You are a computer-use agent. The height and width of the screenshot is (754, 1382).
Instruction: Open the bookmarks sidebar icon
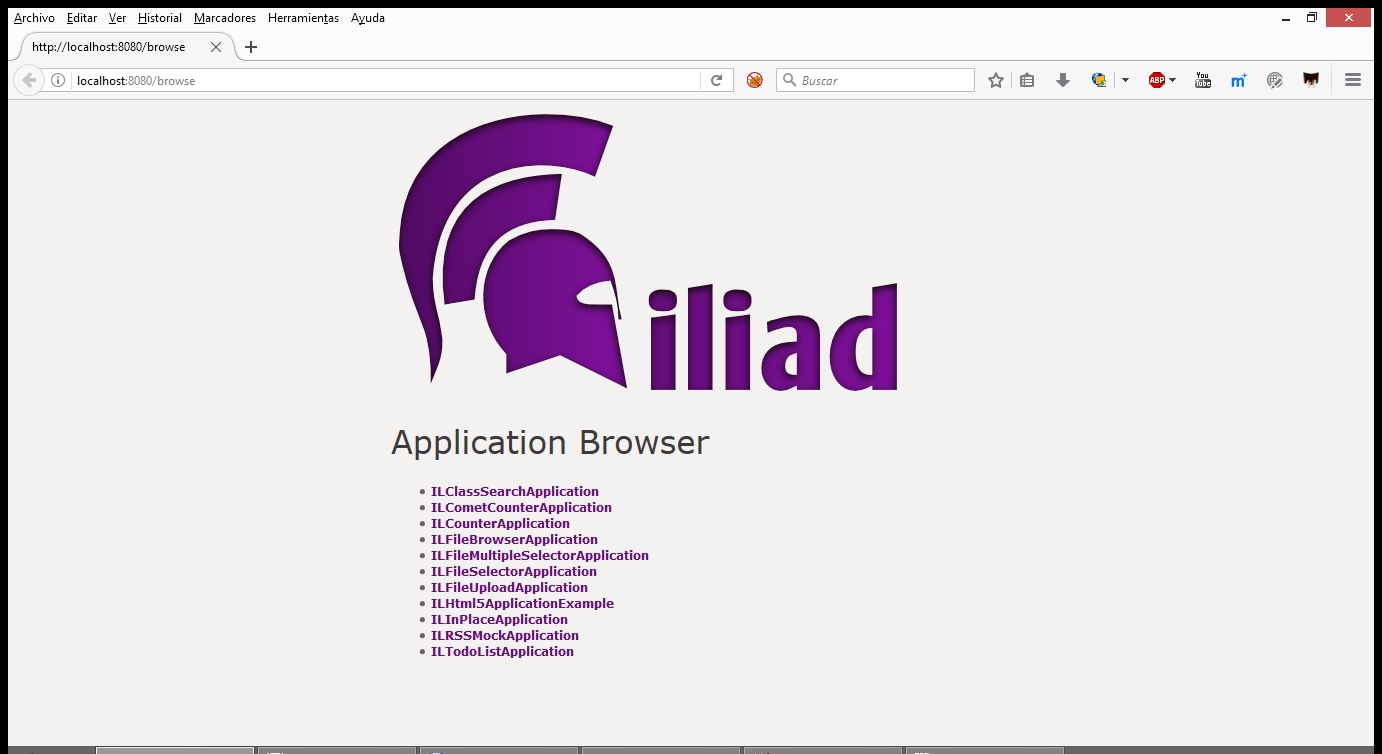1027,80
